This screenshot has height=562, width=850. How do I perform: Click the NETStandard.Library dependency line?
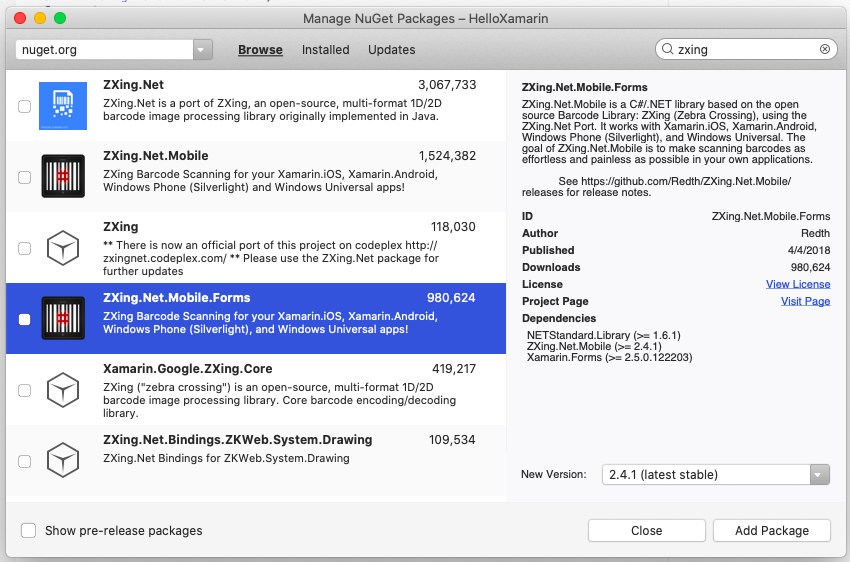click(603, 335)
